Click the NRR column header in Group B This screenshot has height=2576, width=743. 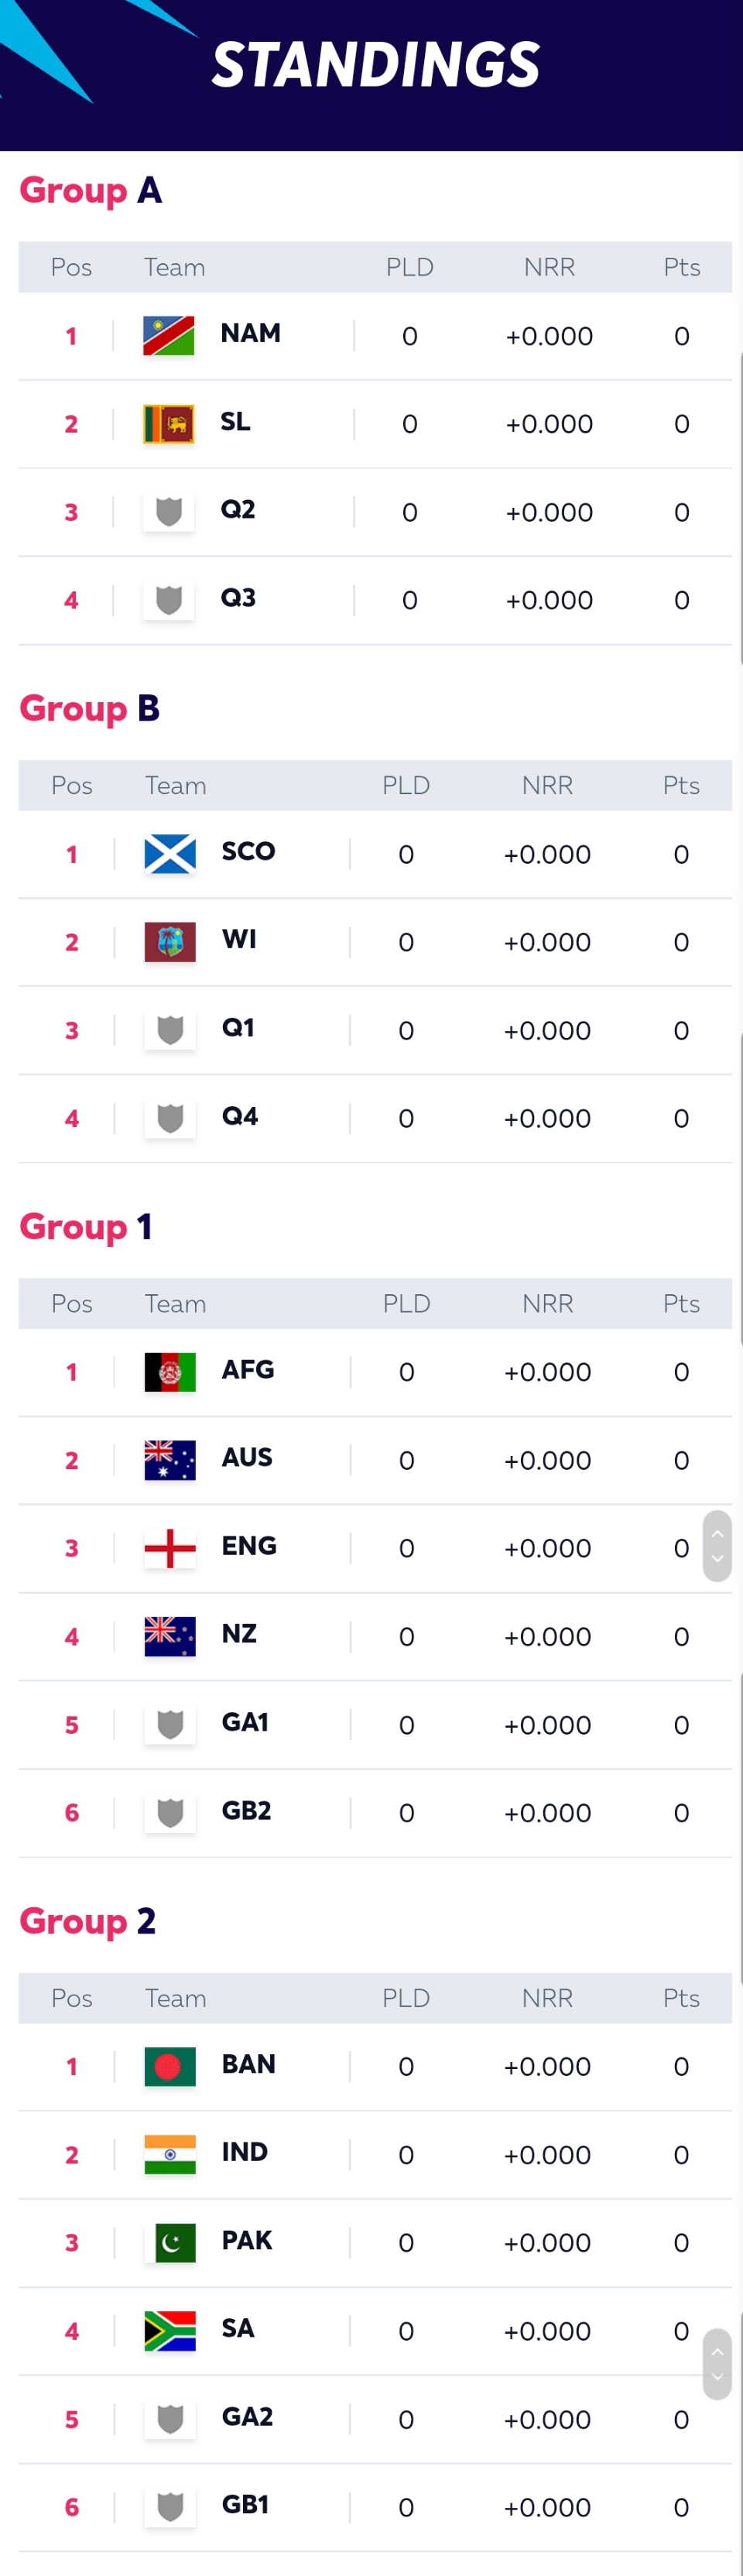pos(547,786)
